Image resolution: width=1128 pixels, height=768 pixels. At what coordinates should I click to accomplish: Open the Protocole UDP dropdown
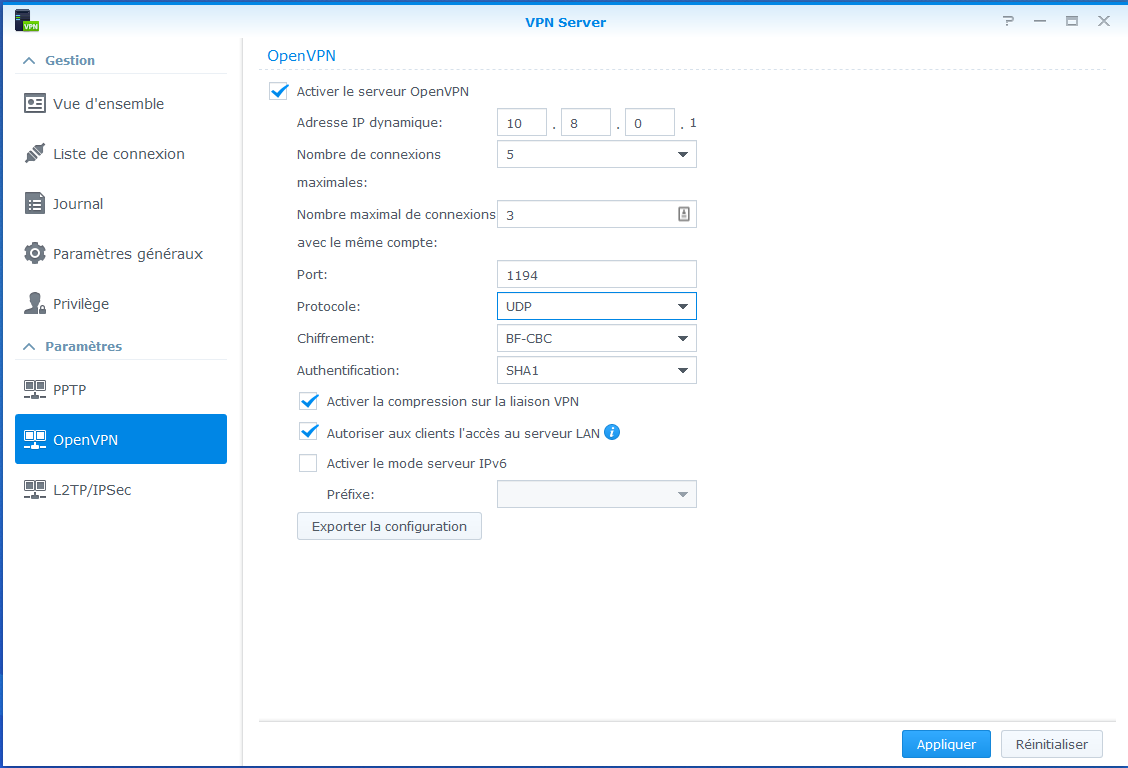pos(596,306)
